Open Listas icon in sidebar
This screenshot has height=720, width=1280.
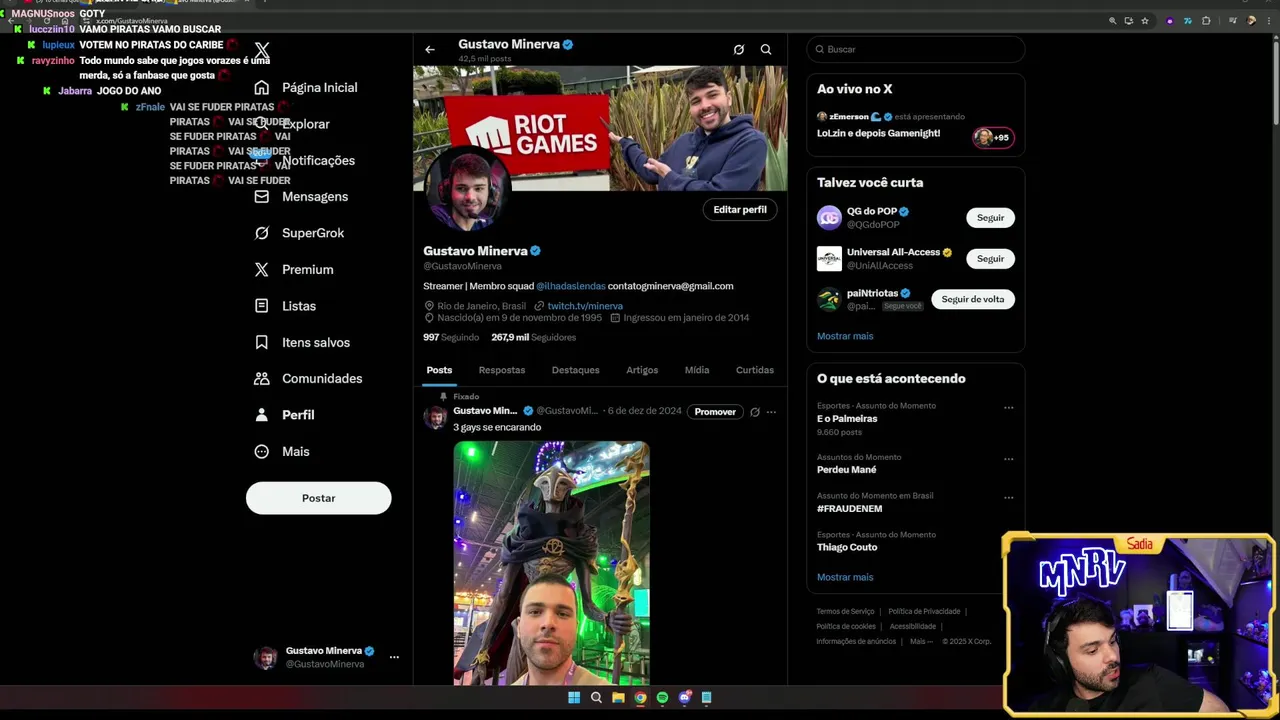262,306
